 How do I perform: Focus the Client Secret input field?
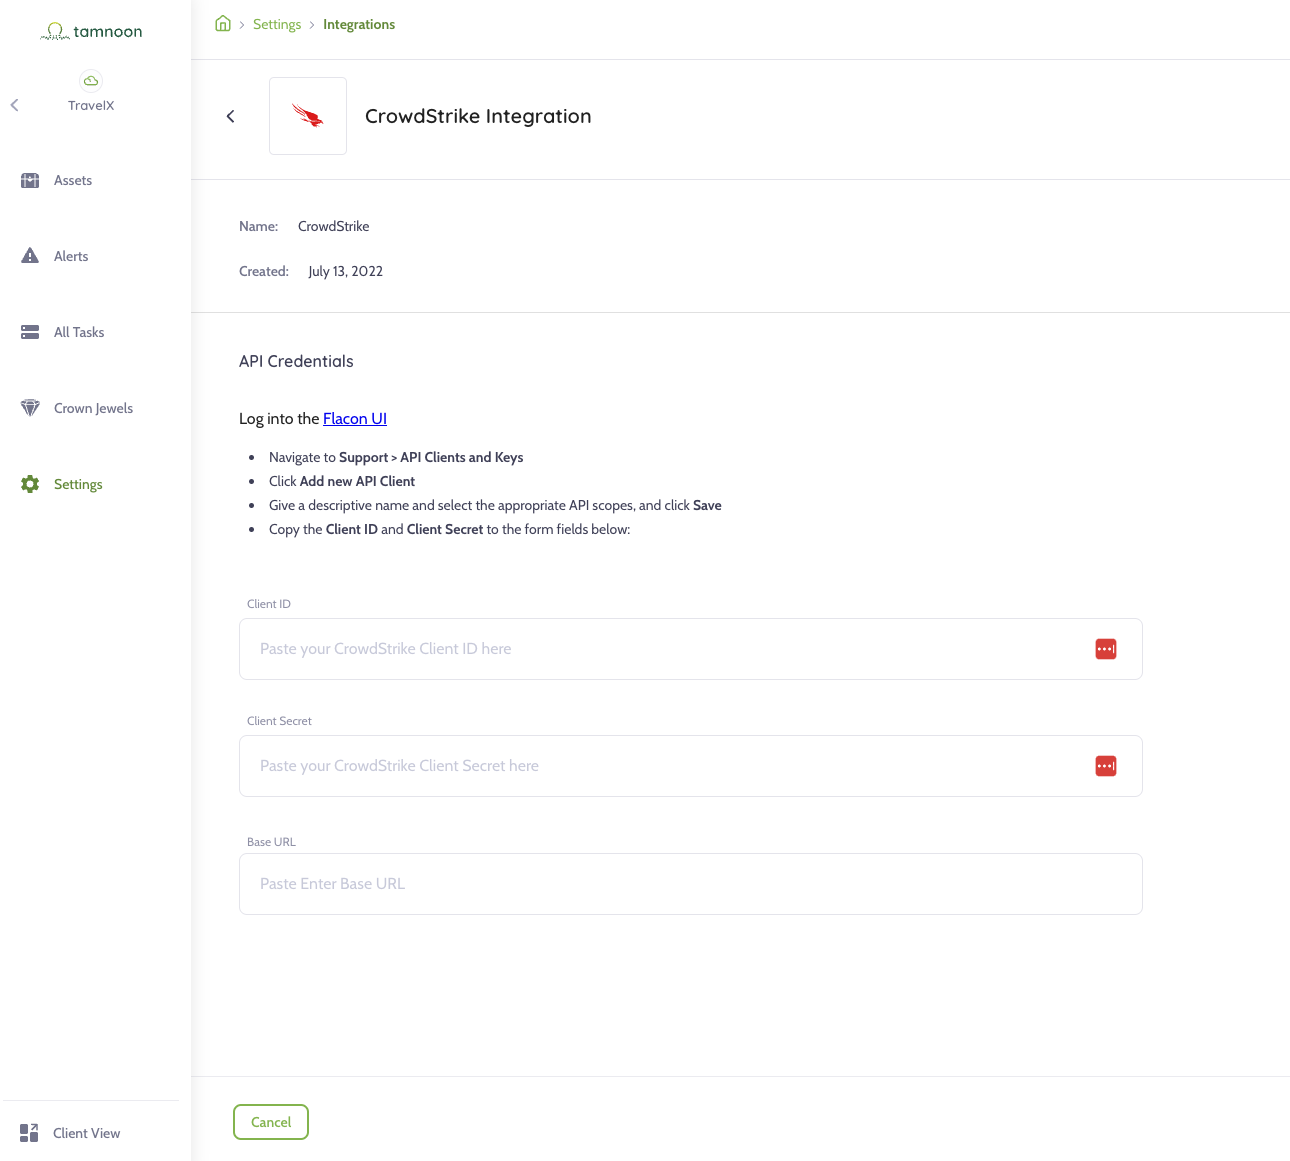(660, 766)
